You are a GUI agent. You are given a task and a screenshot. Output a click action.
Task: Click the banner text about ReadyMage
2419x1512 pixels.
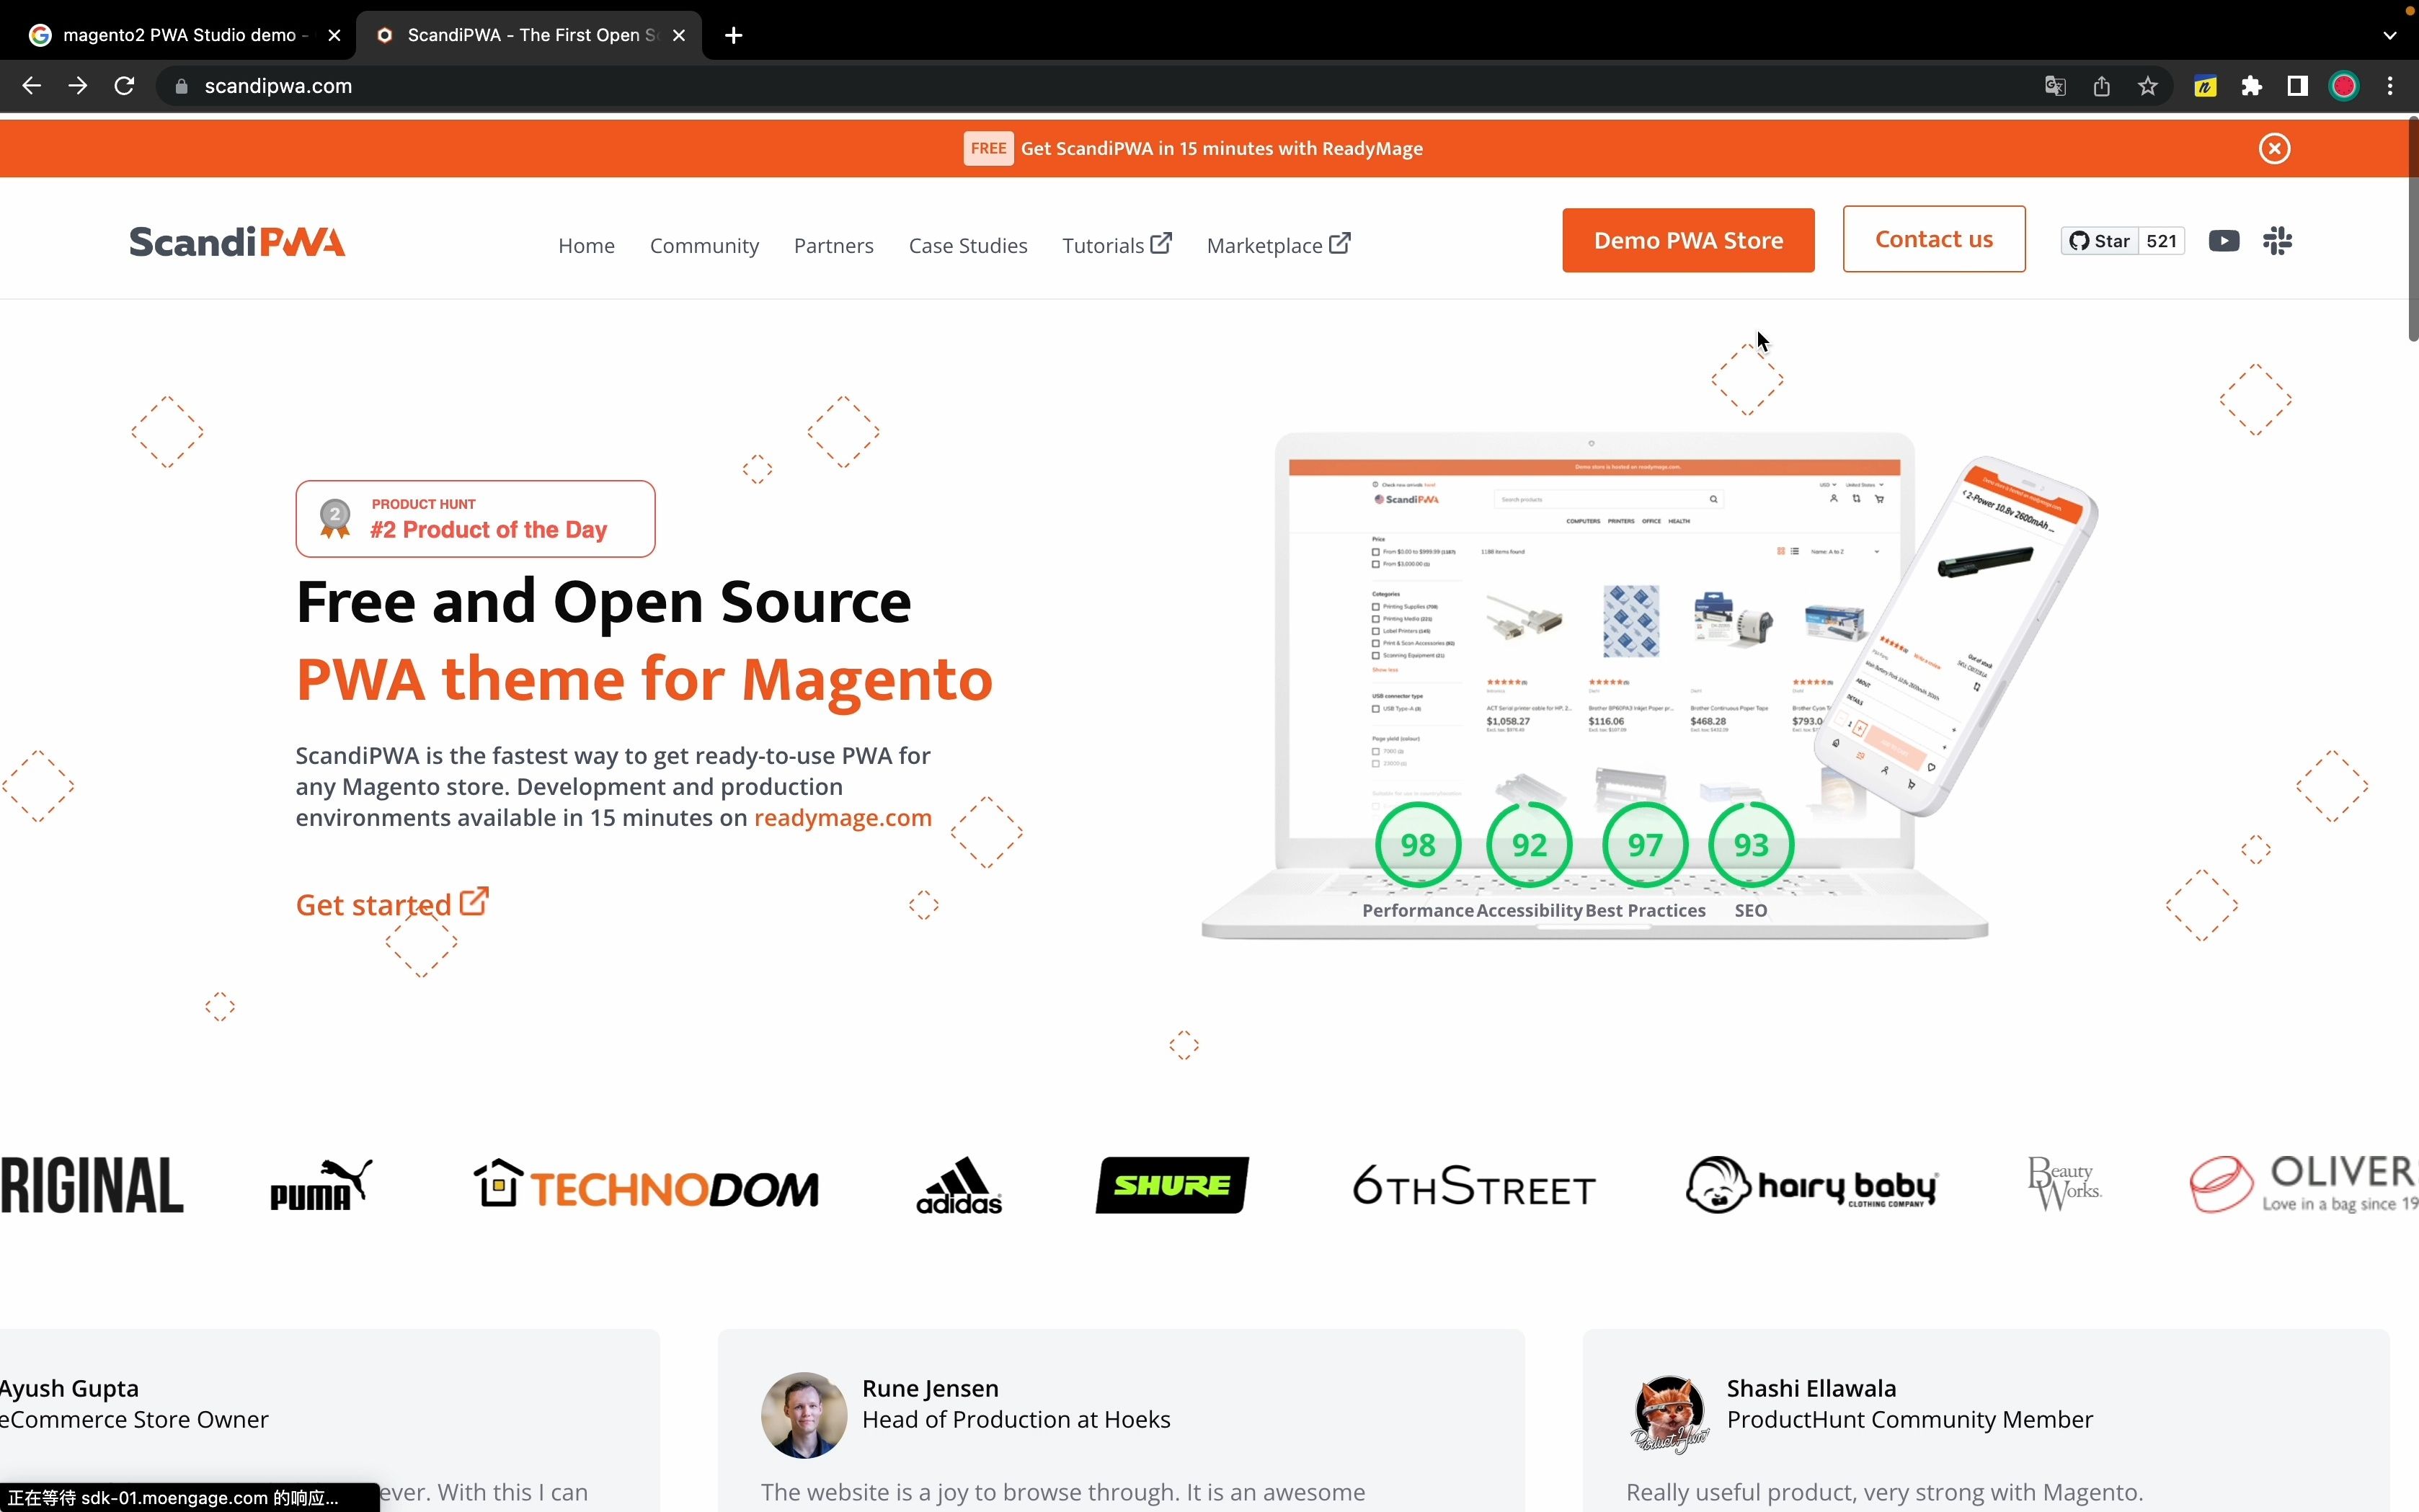pyautogui.click(x=1221, y=148)
